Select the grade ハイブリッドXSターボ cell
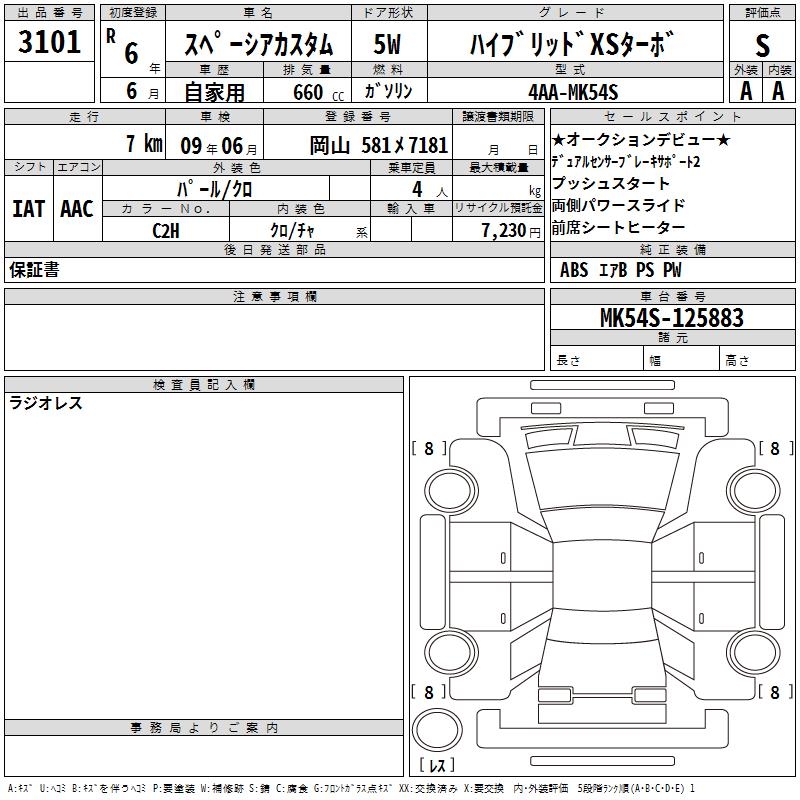 [575, 43]
